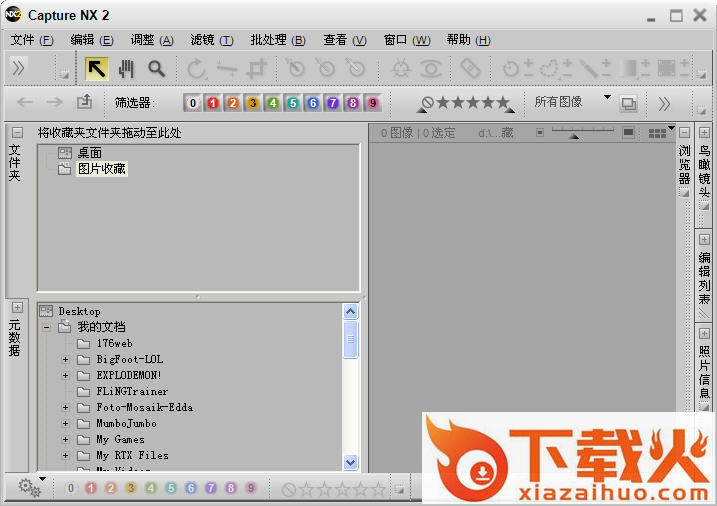
Task: Click the Neutral Control Point dropper
Action: 325,68
